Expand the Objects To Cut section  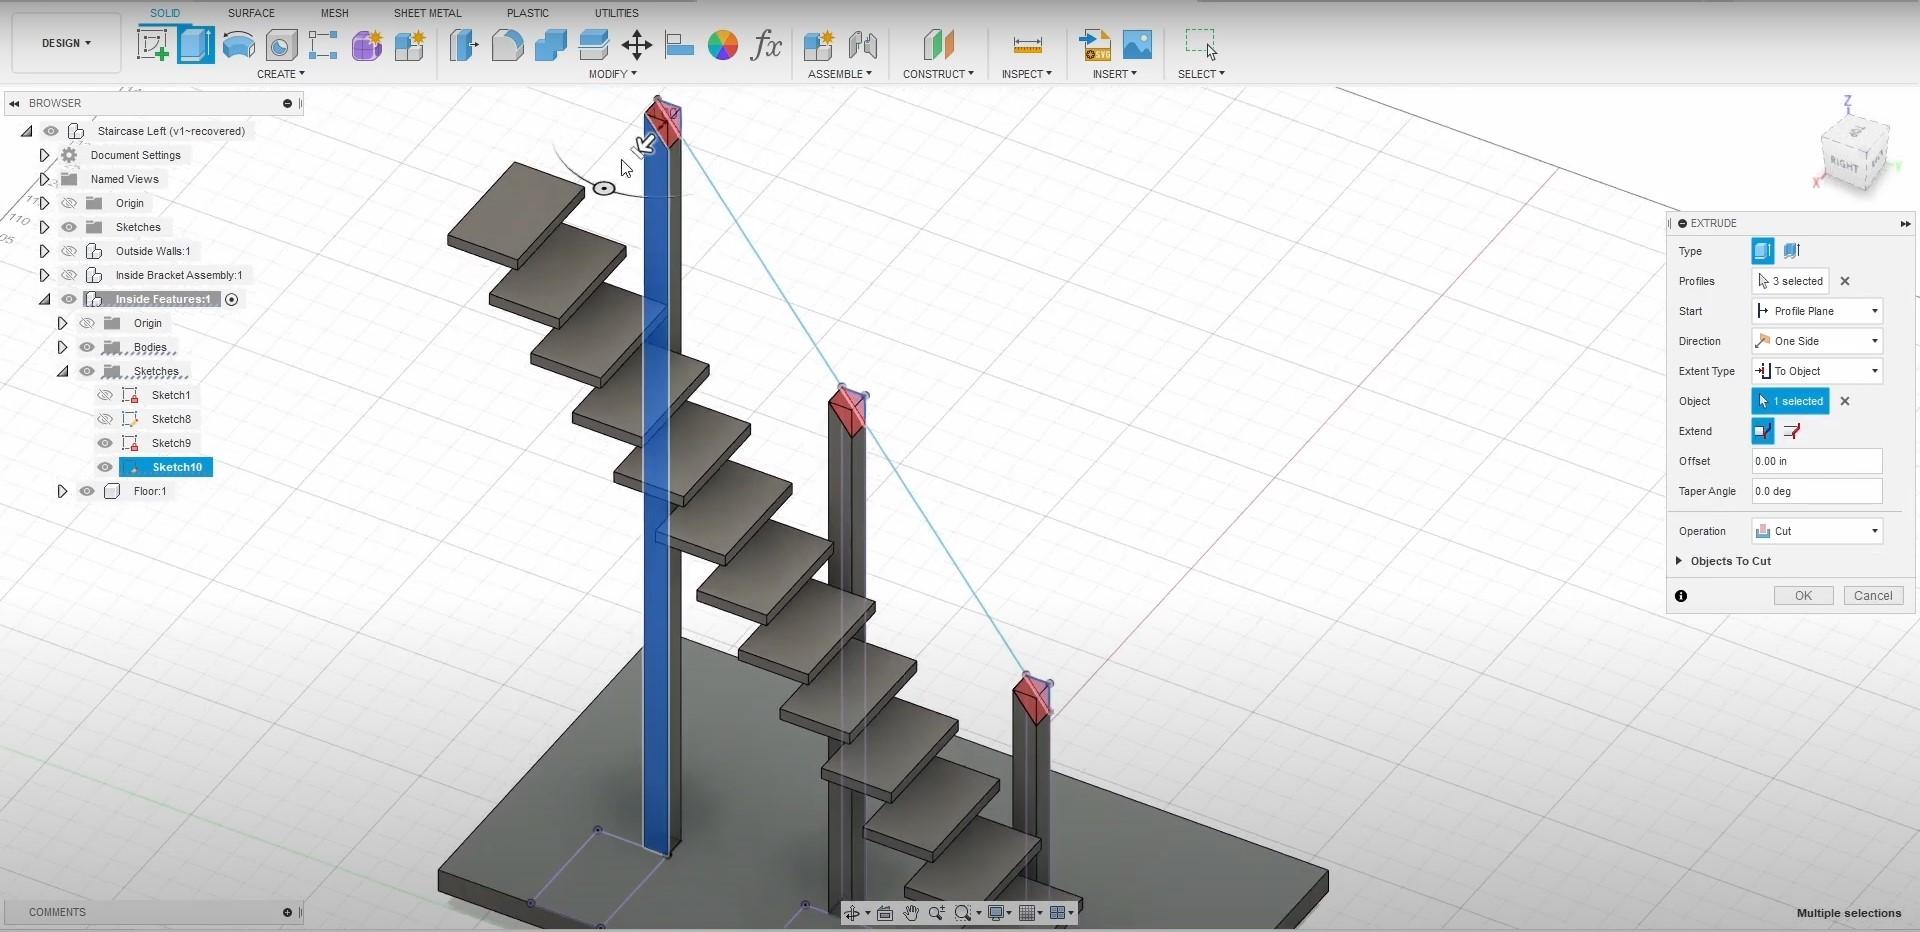pos(1679,561)
